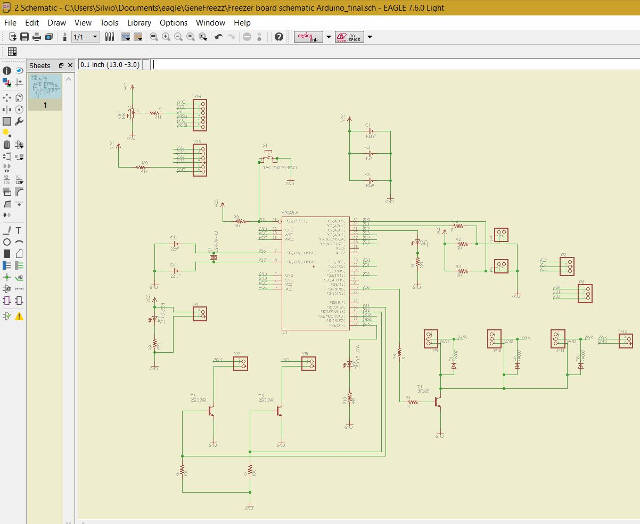This screenshot has width=640, height=524.
Task: Select the Show (eye) tool
Action: click(19, 71)
